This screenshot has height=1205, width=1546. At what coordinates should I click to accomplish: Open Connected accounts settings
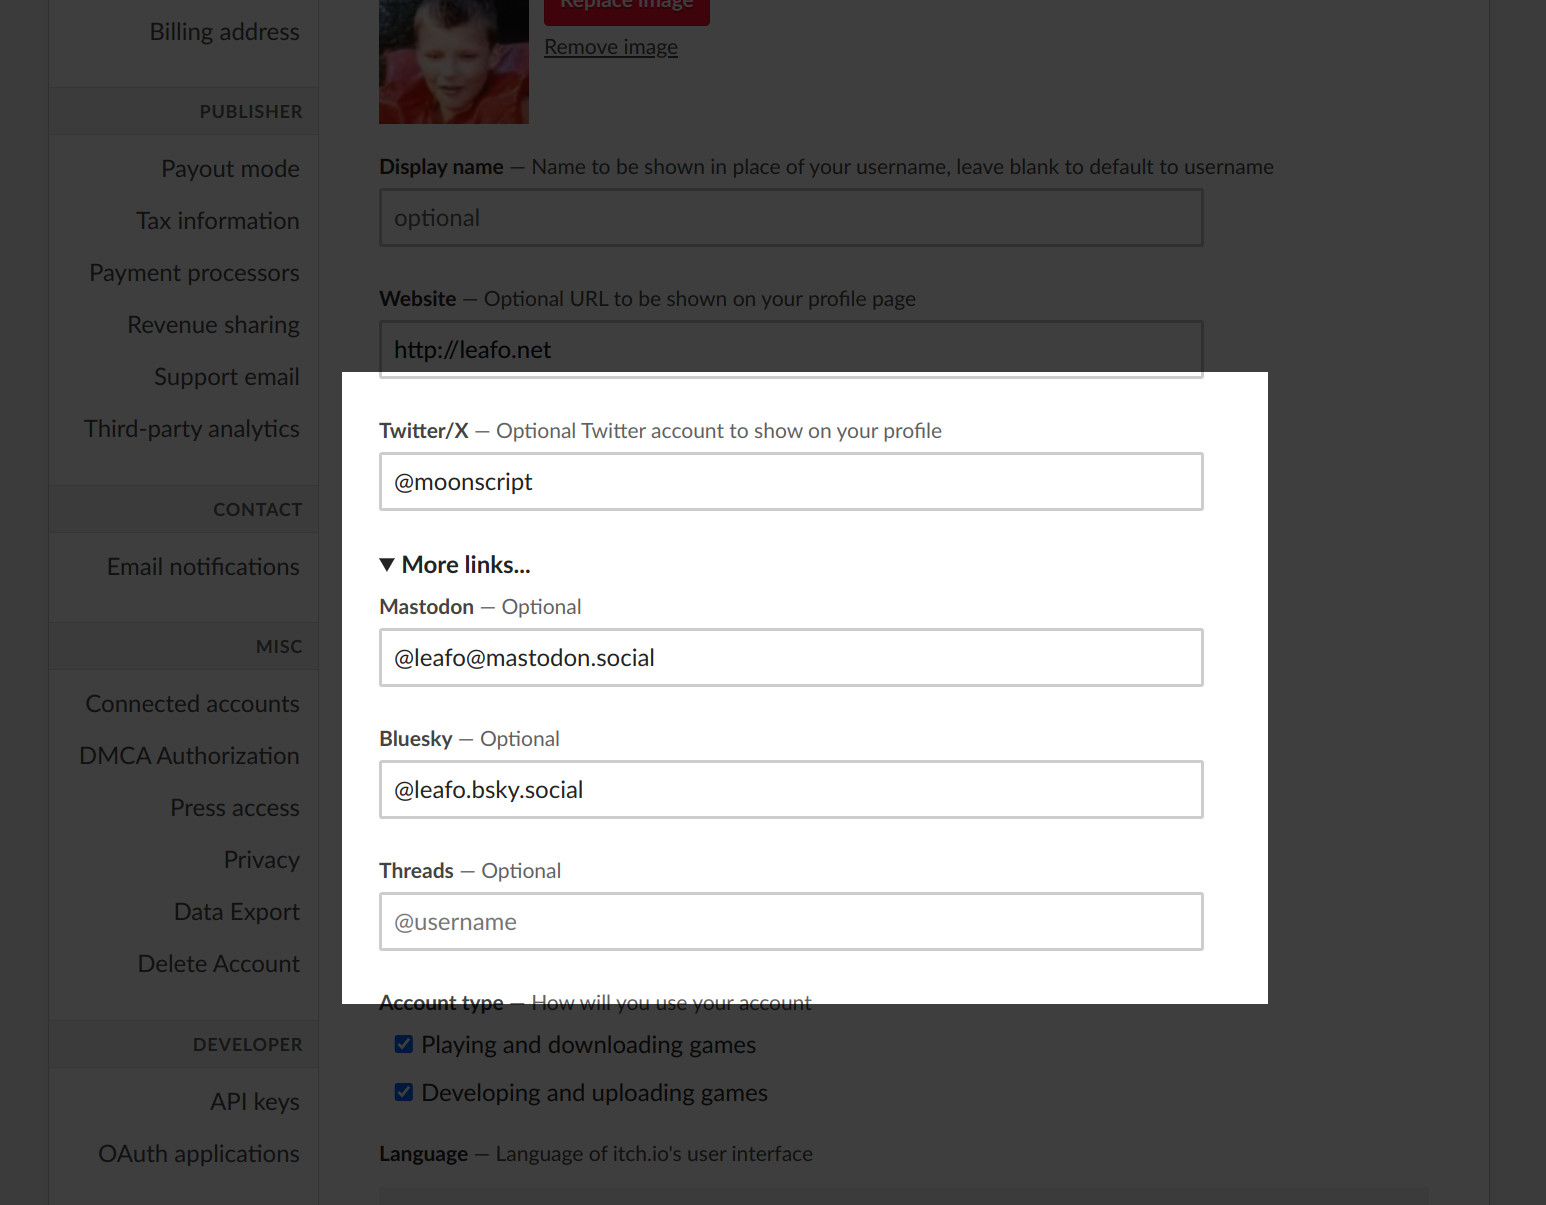(x=192, y=704)
